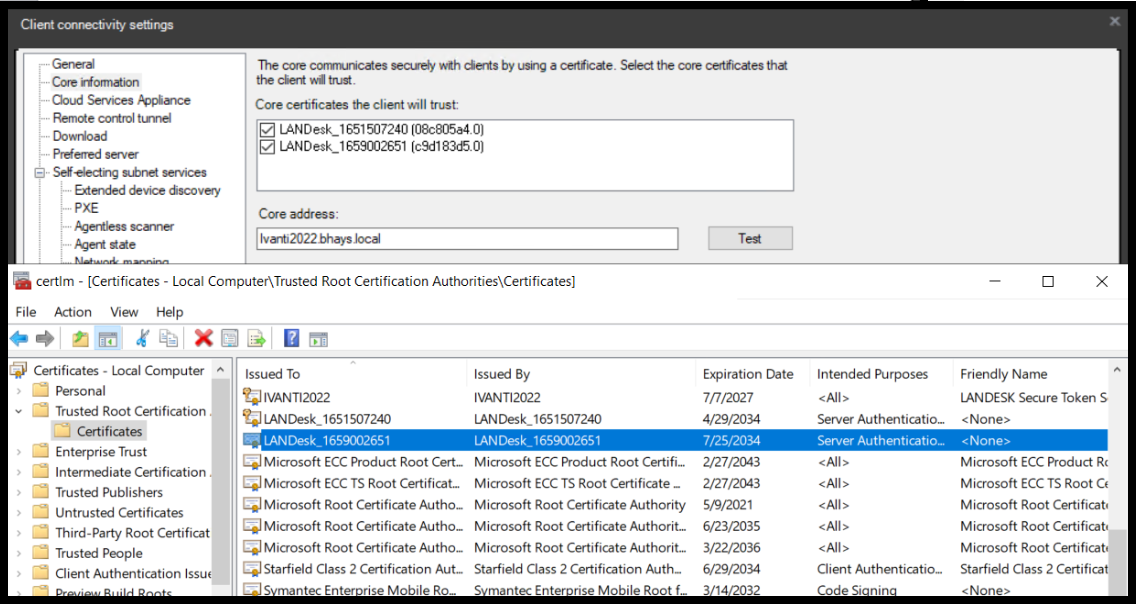Show the action pane via the rightmost toolbar icon
This screenshot has width=1137, height=604.
click(x=318, y=338)
